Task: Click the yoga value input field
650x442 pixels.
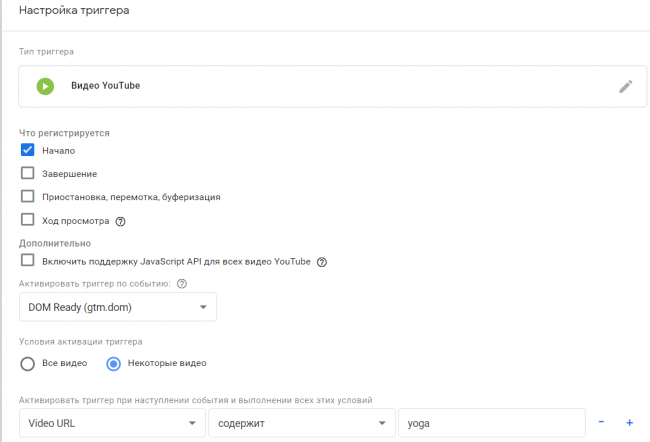Action: [490, 423]
